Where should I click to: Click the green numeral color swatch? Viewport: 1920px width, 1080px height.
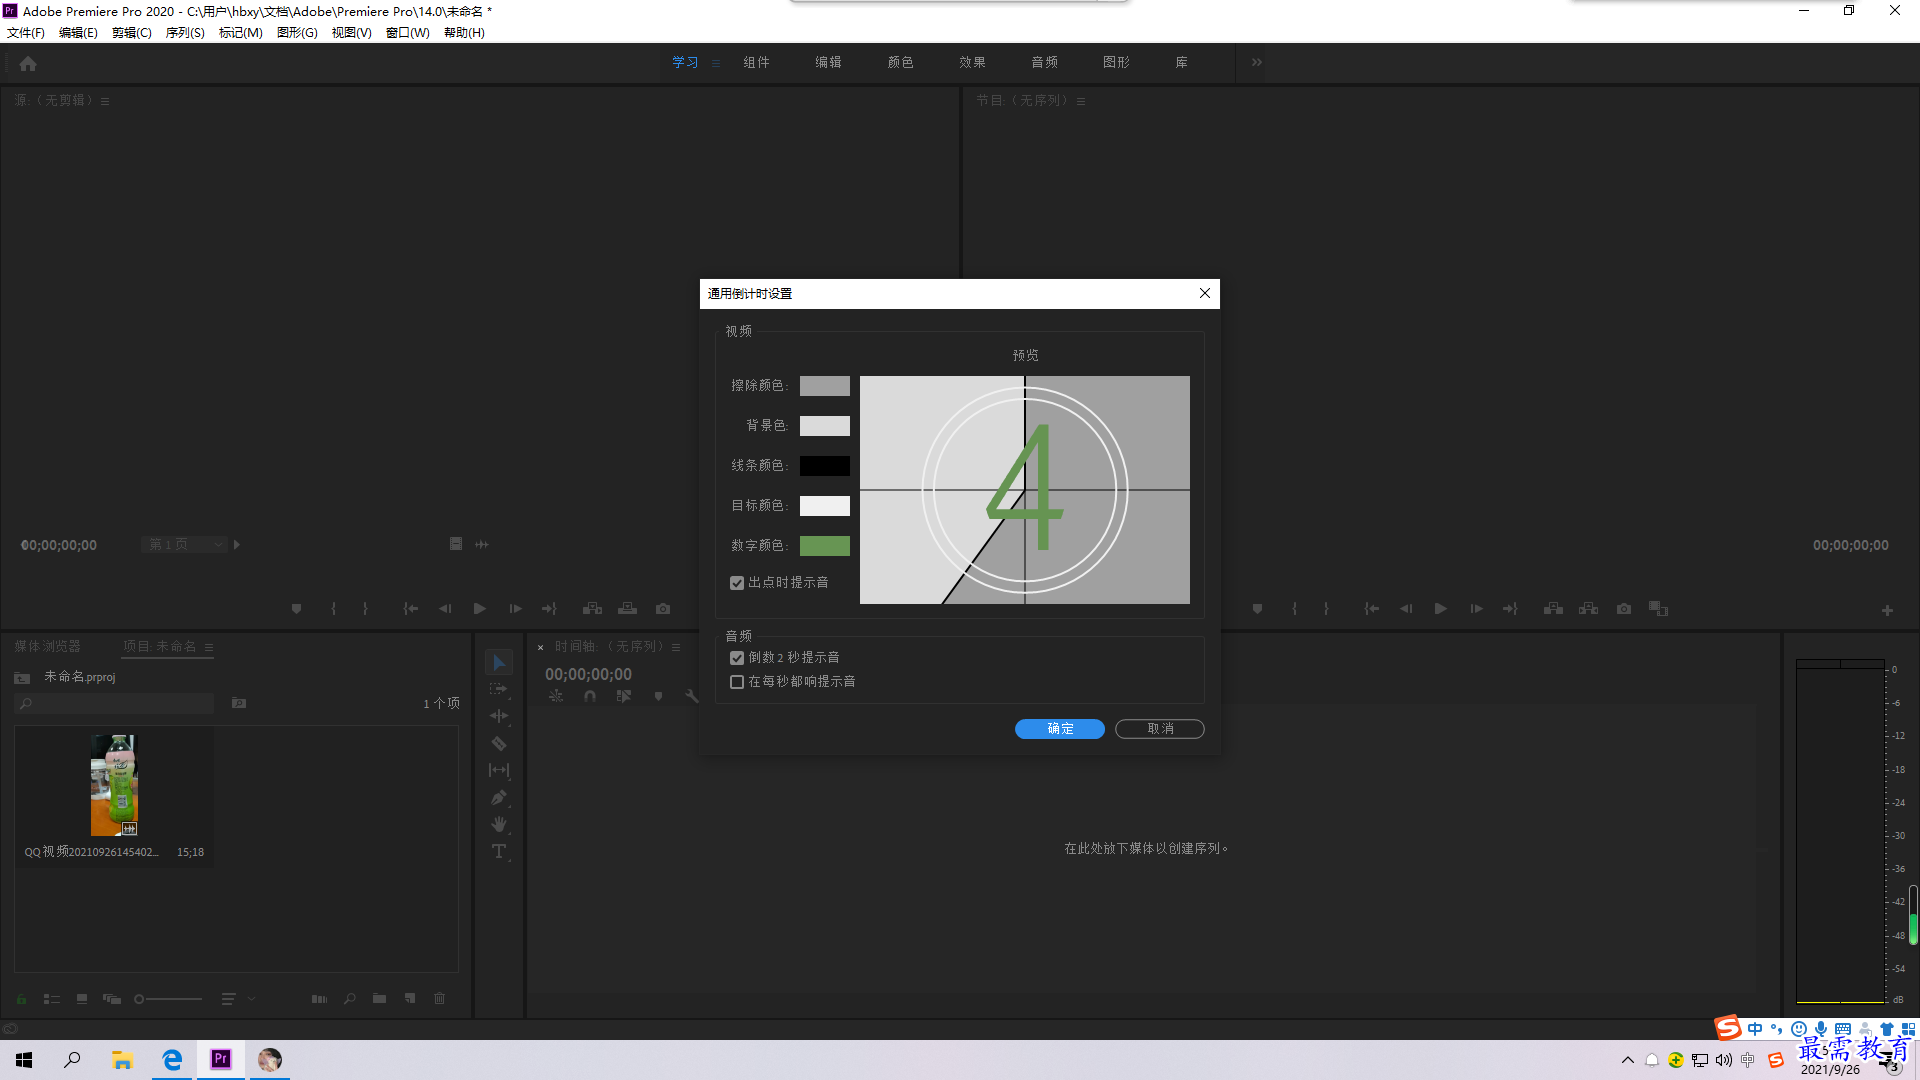(825, 546)
